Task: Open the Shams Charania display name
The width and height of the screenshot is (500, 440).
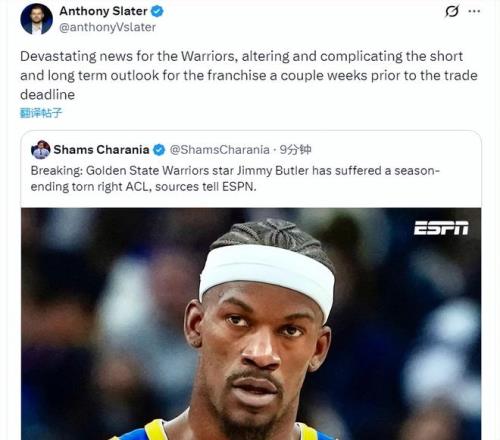Action: coord(101,150)
